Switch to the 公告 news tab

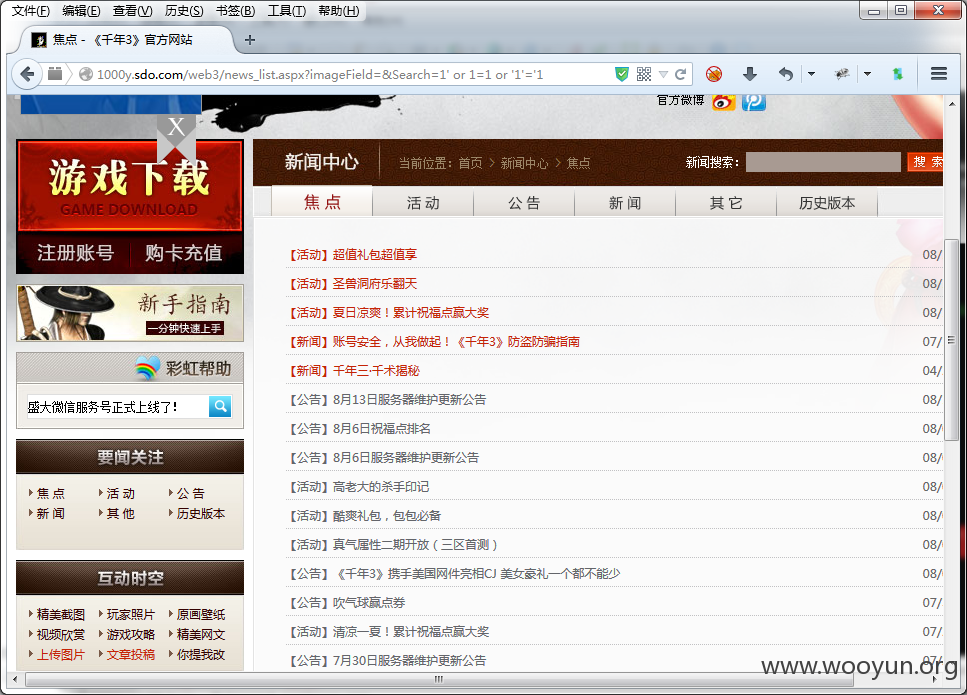click(x=524, y=203)
